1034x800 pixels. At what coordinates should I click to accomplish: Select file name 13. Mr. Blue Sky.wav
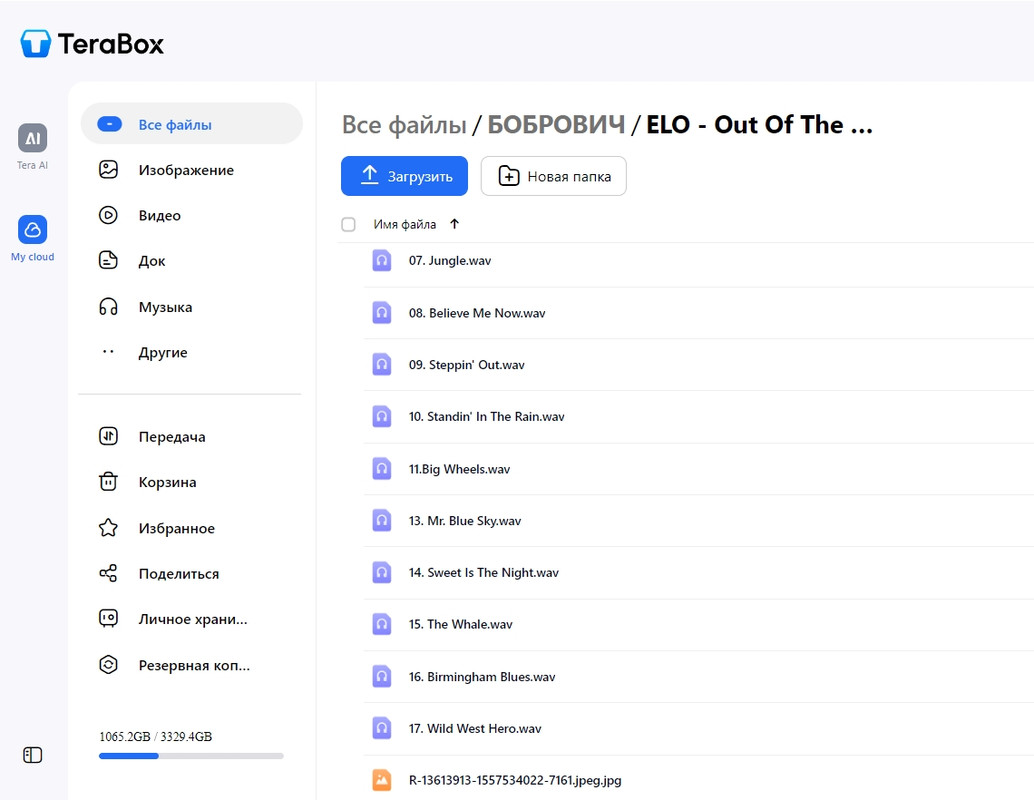(465, 521)
